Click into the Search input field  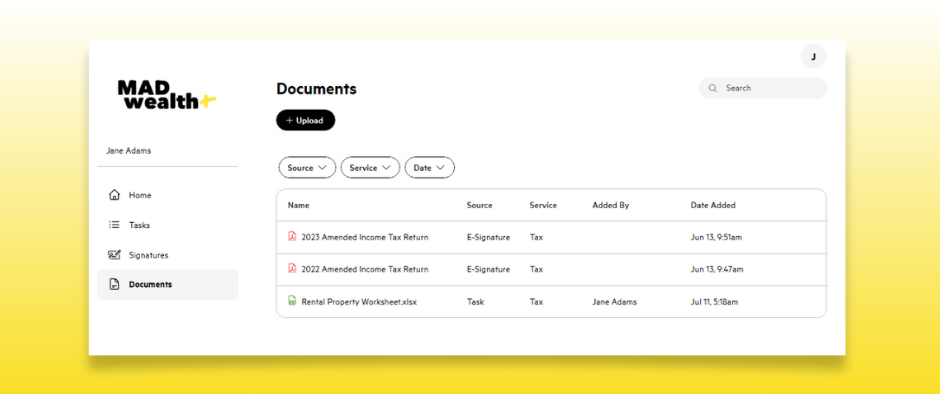pos(763,88)
